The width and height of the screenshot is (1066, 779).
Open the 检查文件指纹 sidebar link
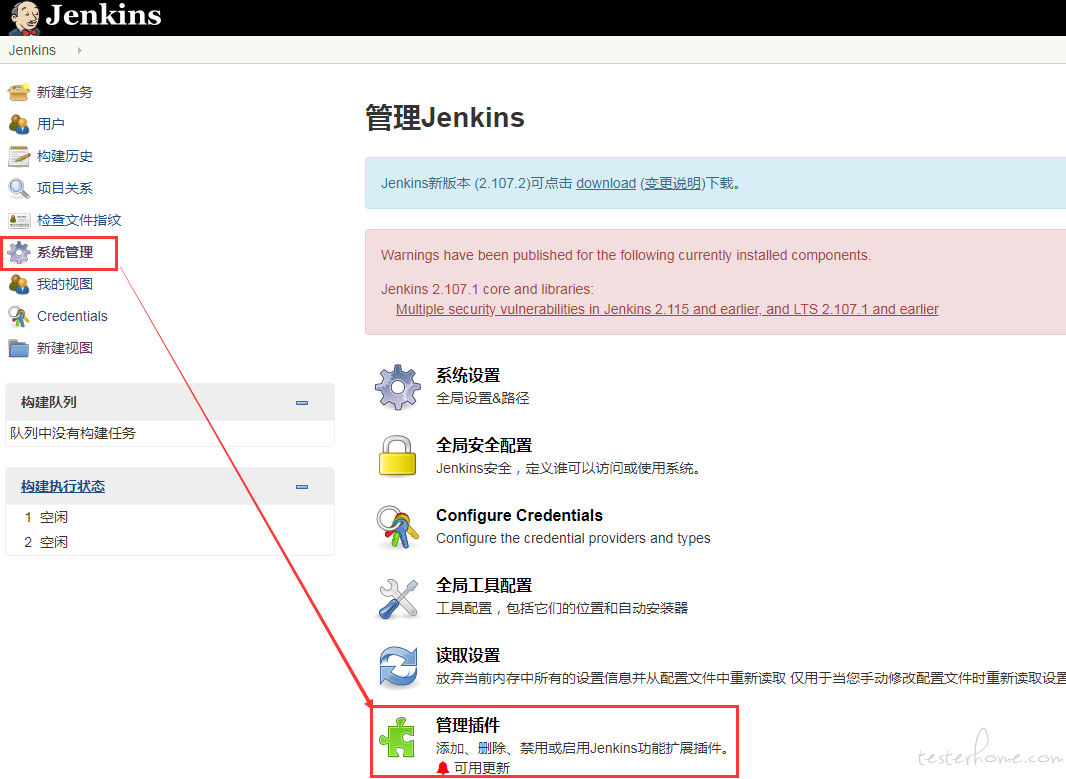coord(79,220)
